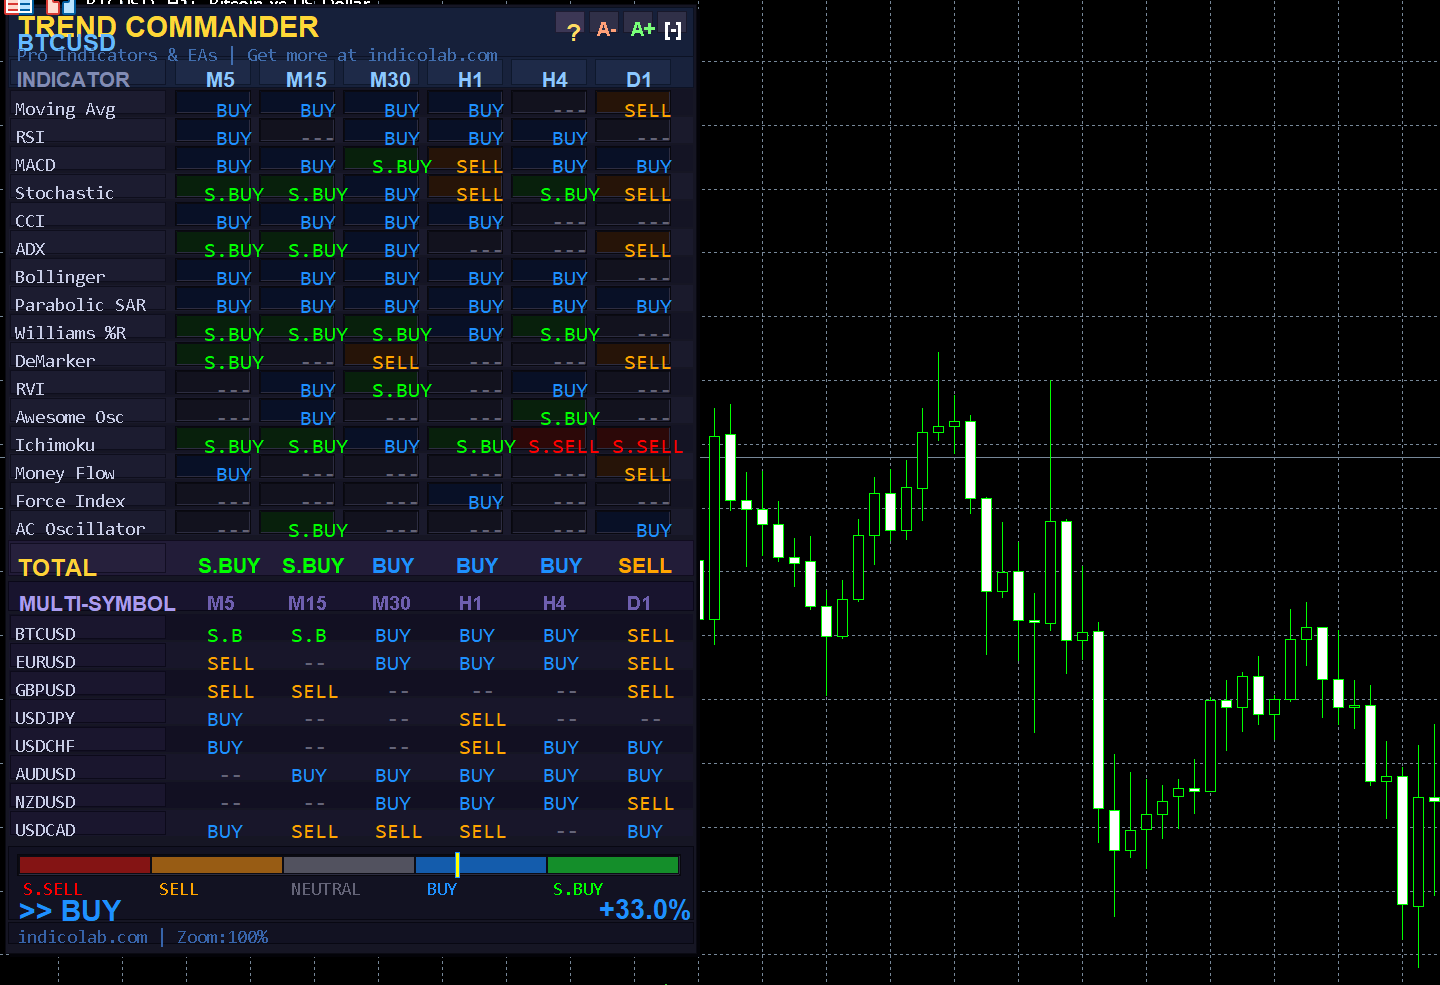Open the USDCAD symbol row

tap(46, 830)
